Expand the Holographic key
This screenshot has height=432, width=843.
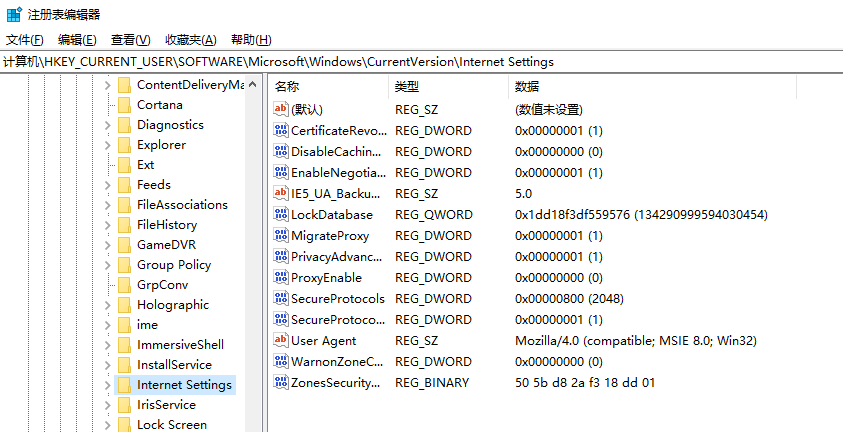click(108, 305)
